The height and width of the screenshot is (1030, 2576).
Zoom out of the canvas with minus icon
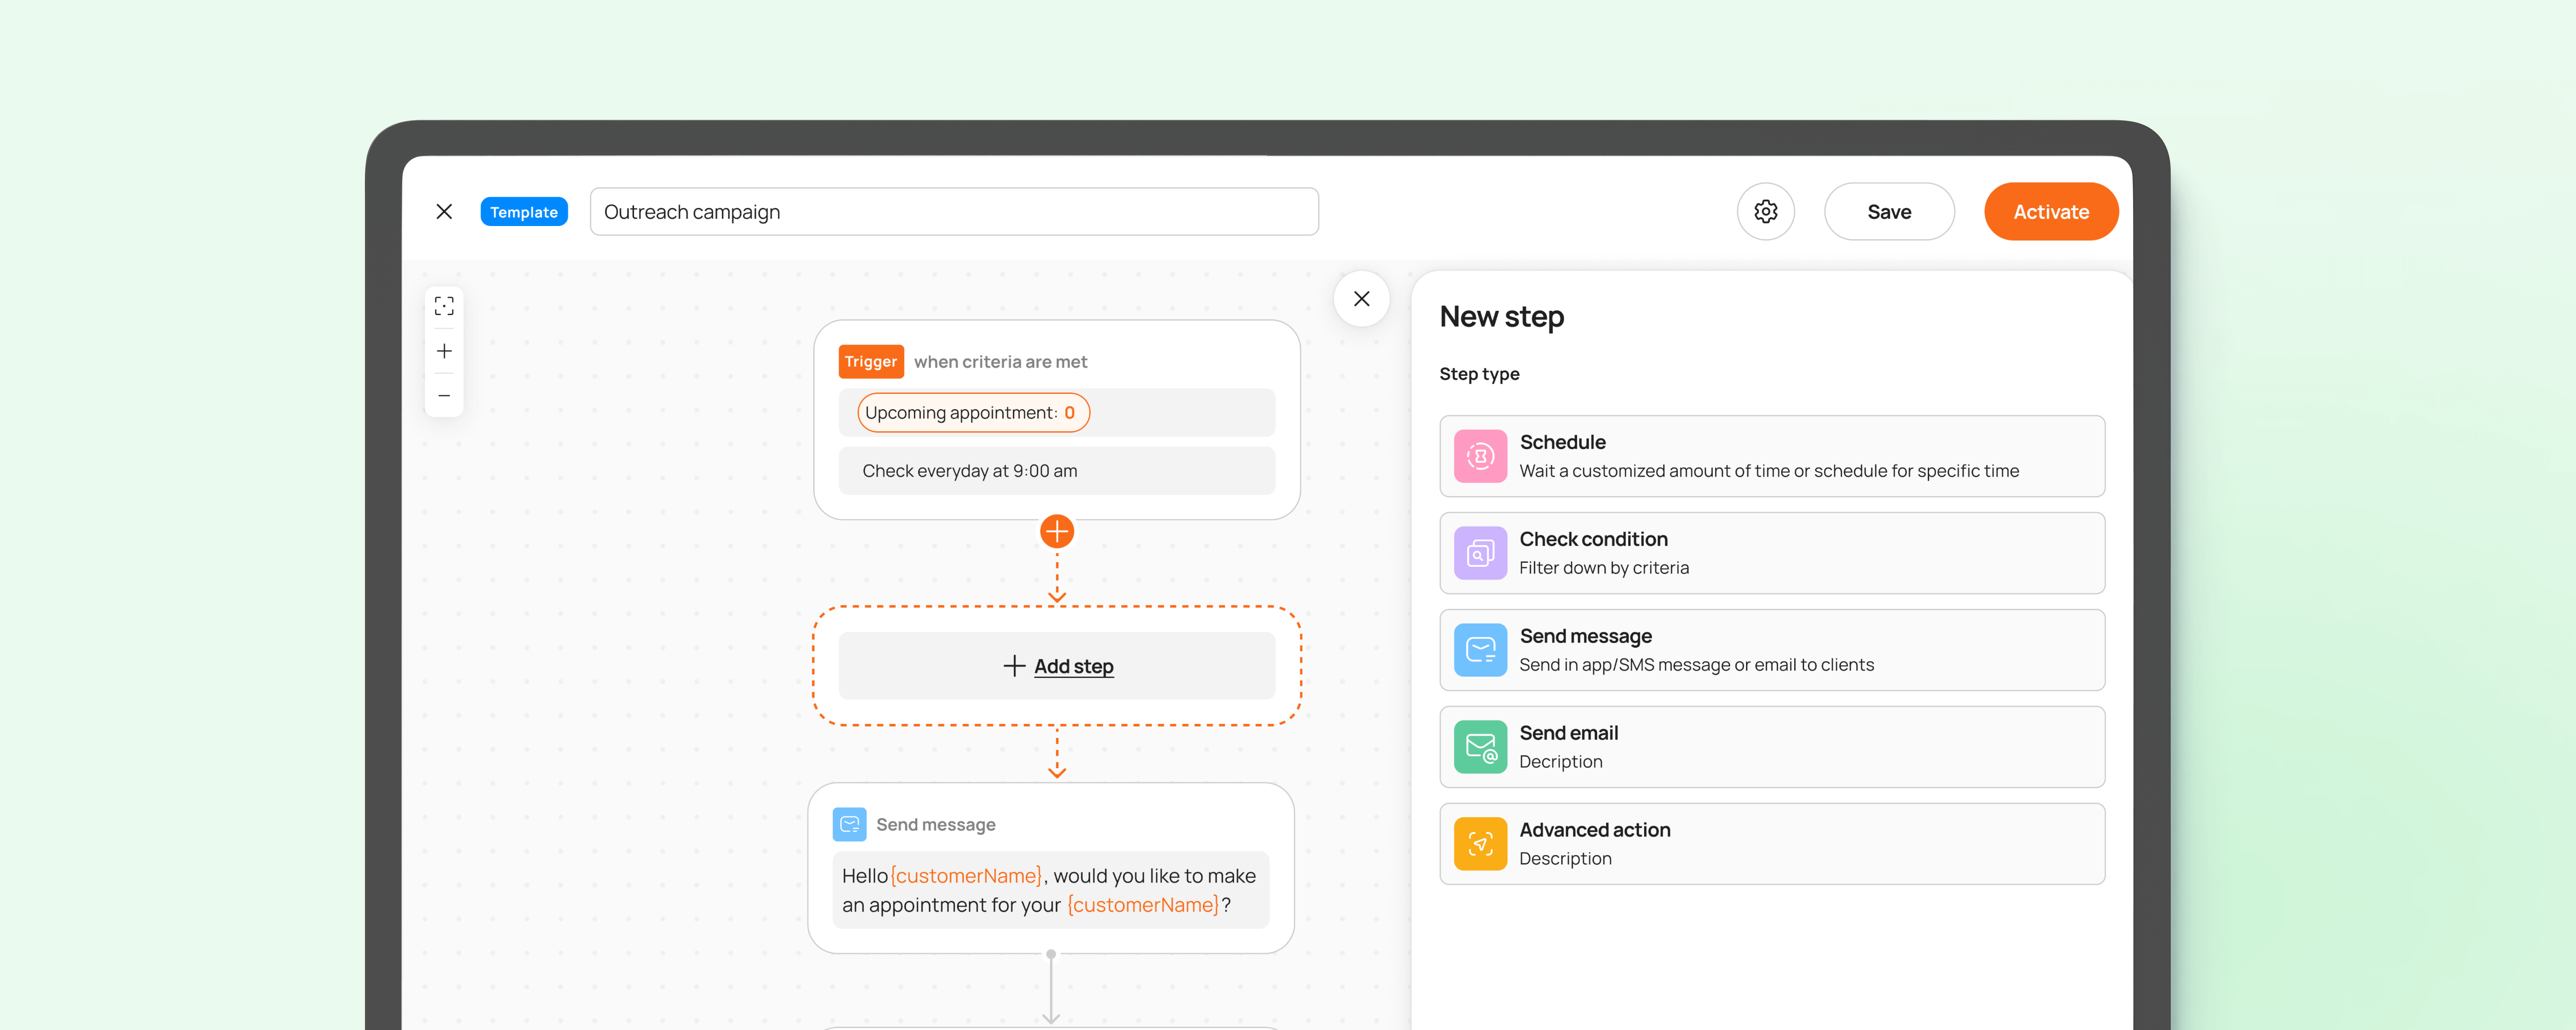444,396
